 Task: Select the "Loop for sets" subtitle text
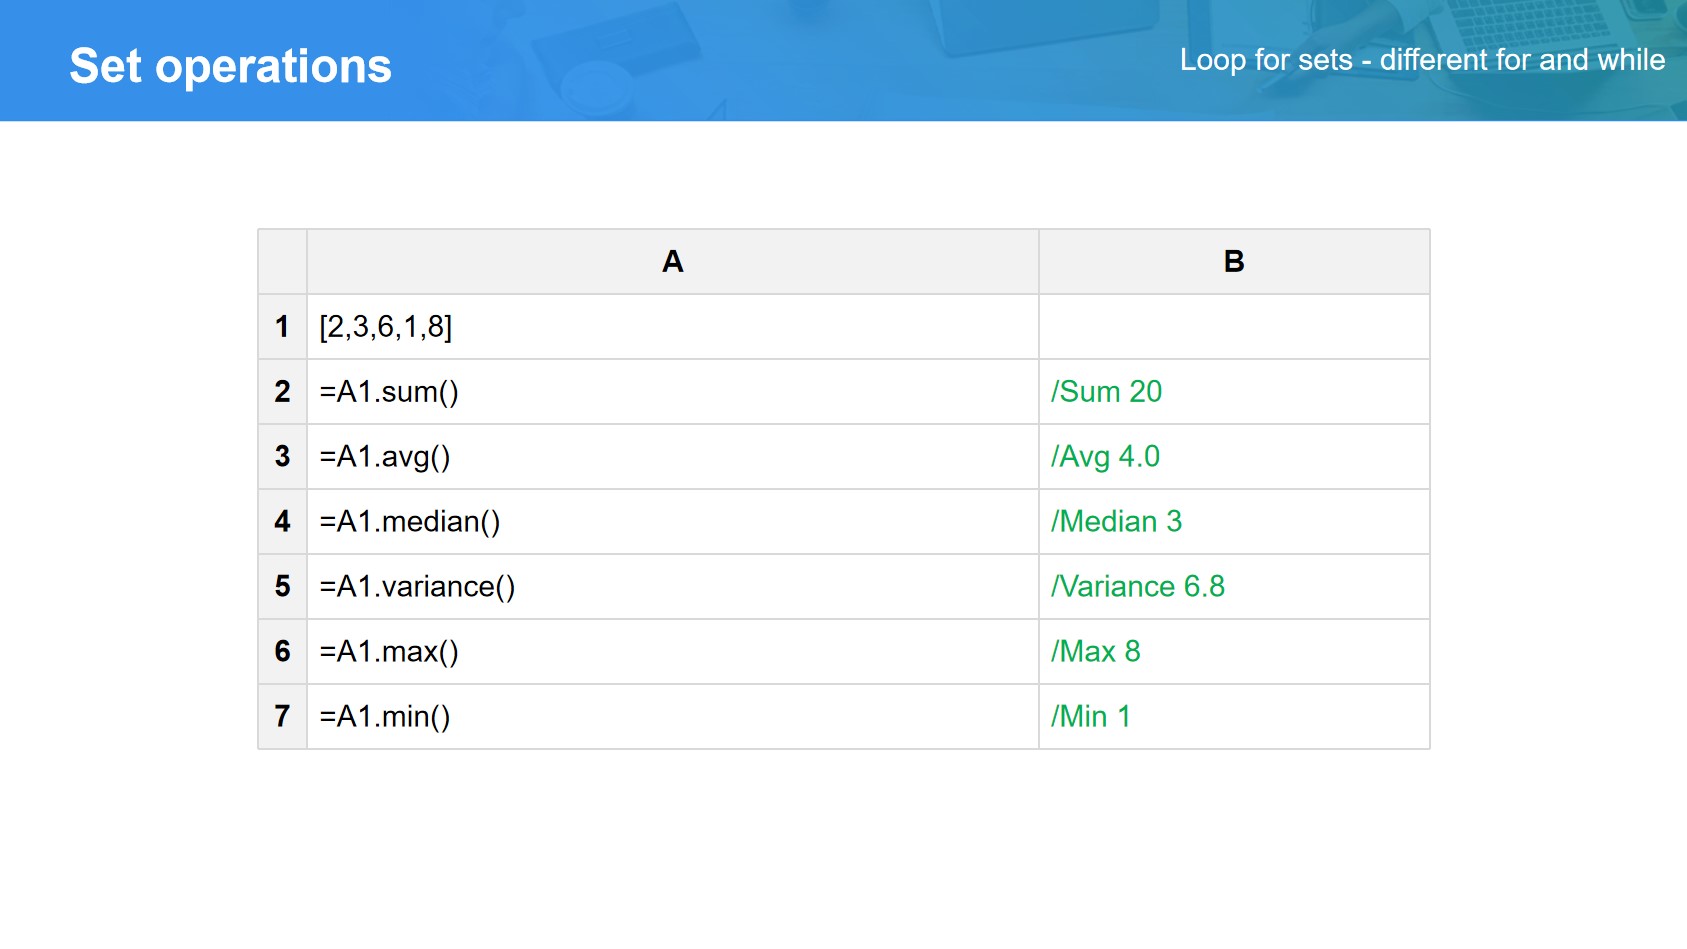(1421, 60)
